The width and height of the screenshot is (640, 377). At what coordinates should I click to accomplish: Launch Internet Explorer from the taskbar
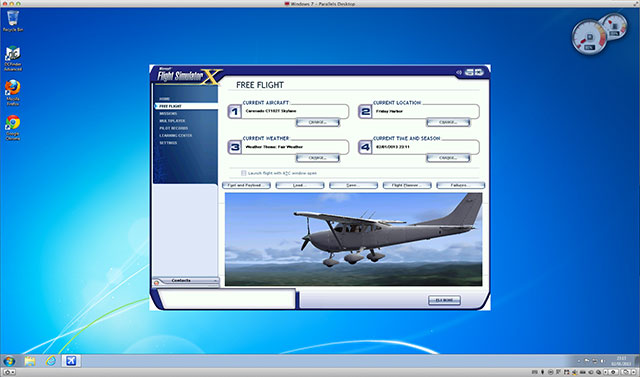tap(51, 361)
